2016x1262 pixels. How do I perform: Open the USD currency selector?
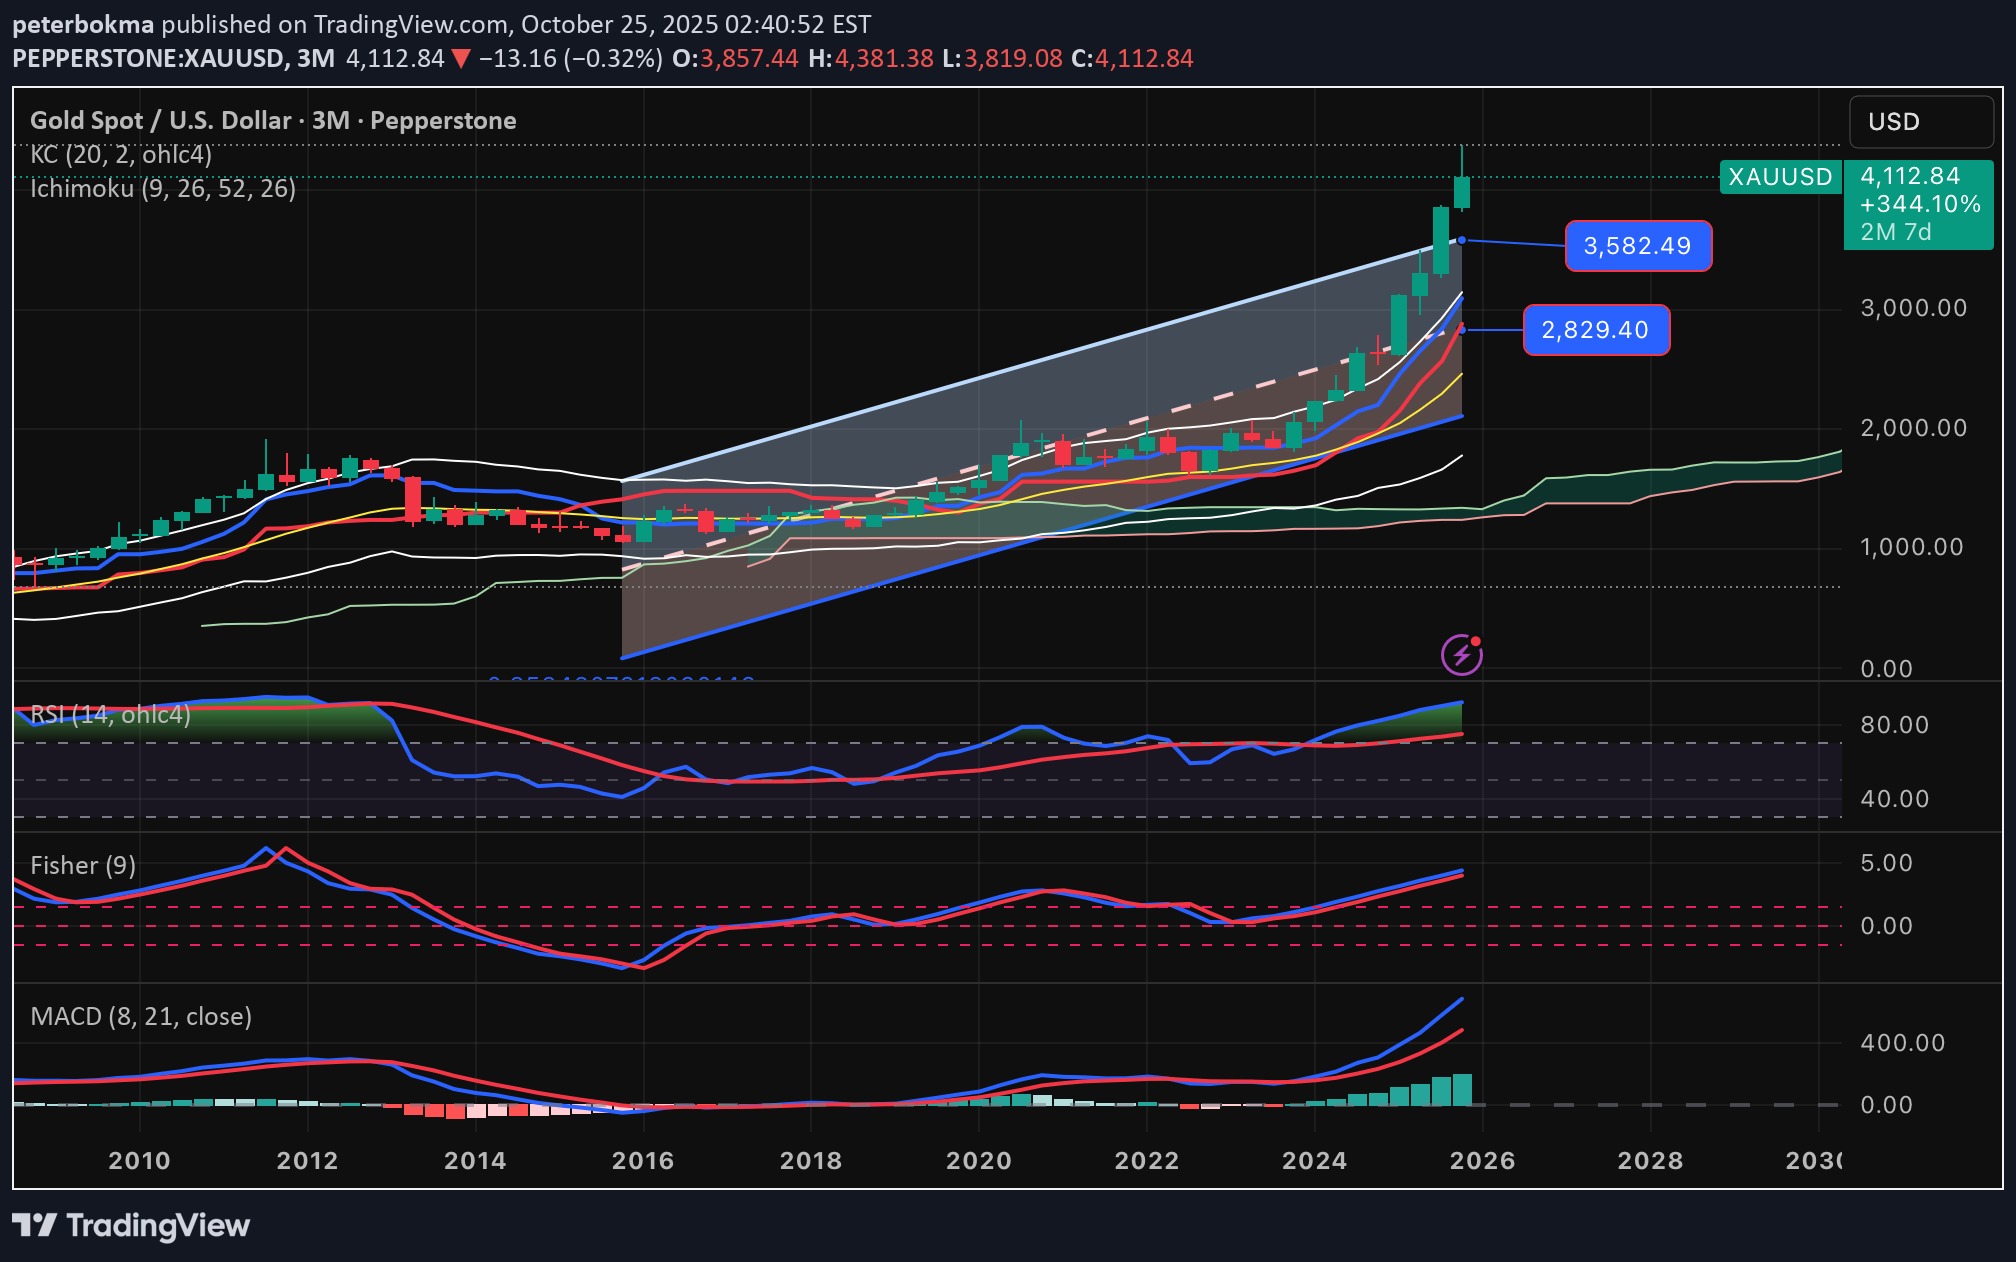coord(1920,121)
